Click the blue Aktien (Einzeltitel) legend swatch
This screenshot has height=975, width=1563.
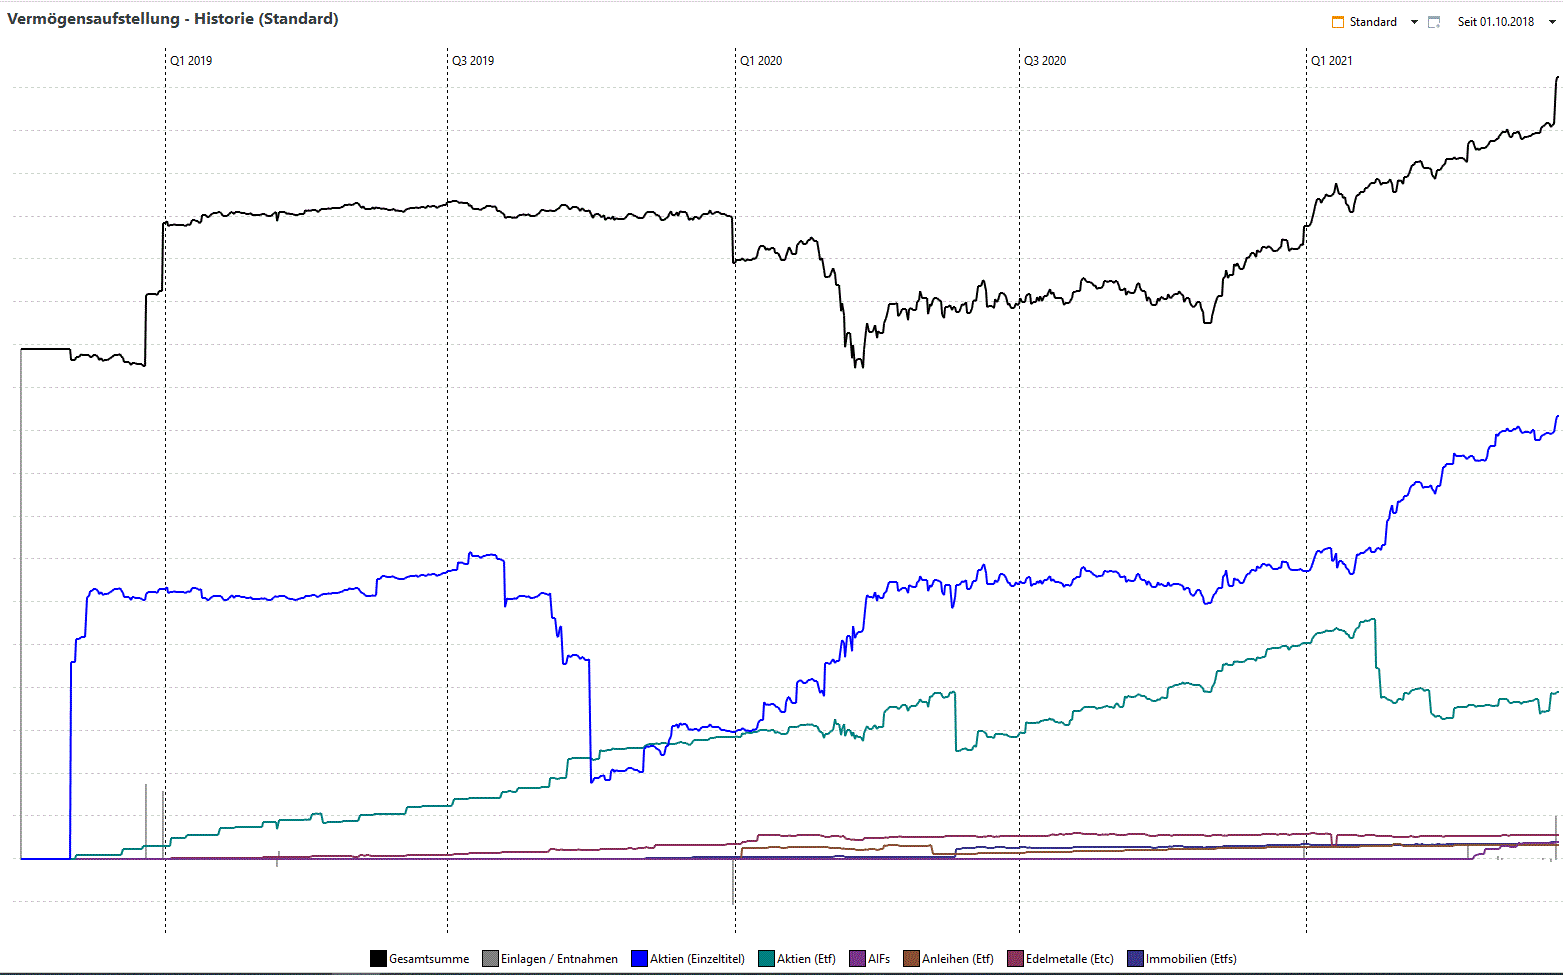[x=639, y=959]
